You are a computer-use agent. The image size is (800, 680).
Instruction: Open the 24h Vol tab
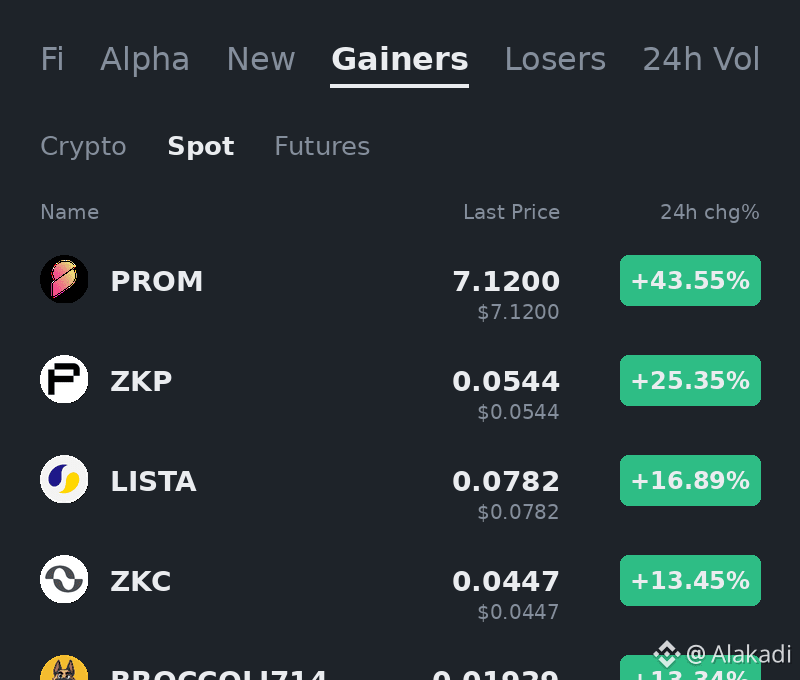[701, 59]
